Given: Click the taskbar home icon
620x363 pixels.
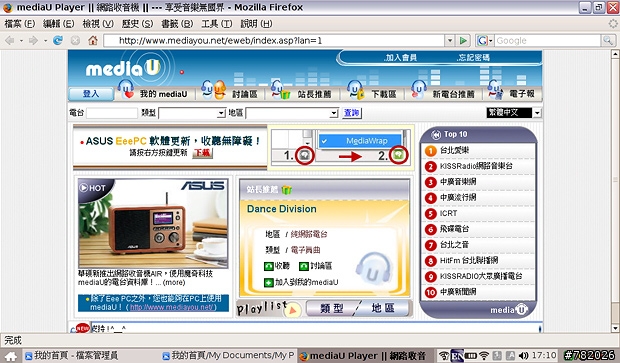Looking at the screenshot, I should click(11, 356).
